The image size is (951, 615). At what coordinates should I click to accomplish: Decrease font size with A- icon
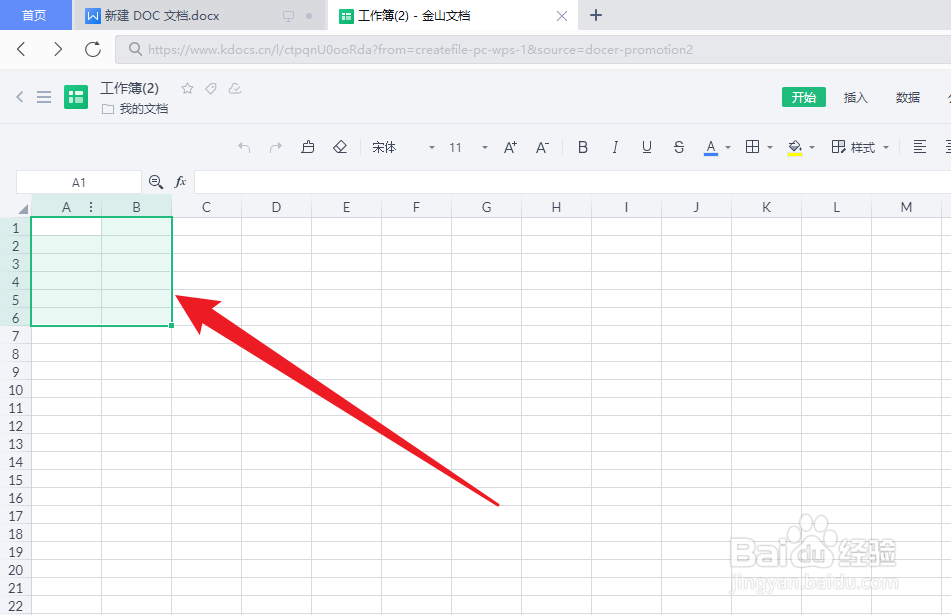(542, 147)
